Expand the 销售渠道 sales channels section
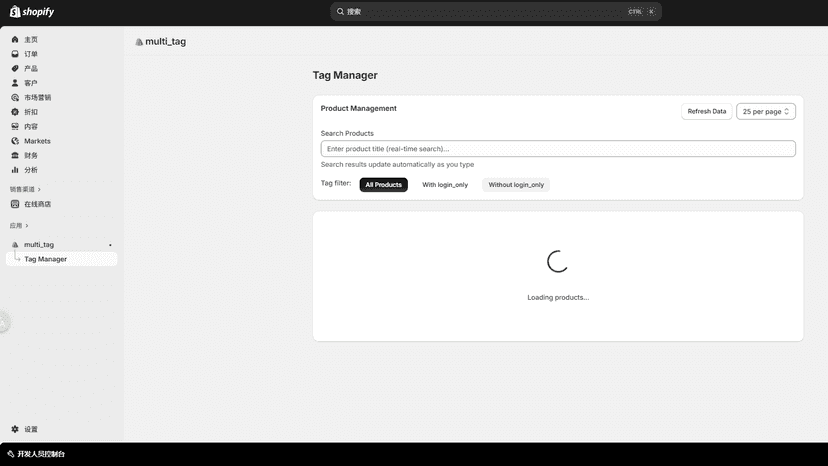 click(x=25, y=189)
